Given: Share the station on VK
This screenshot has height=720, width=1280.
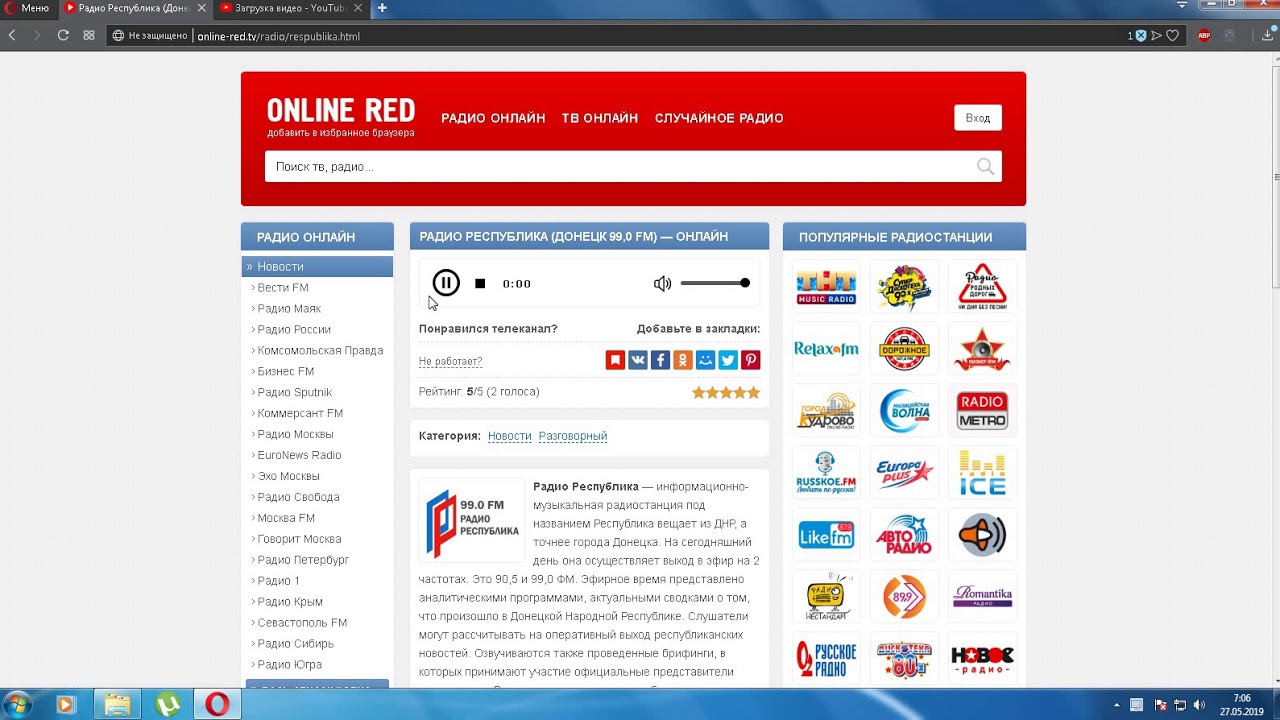Looking at the screenshot, I should [x=638, y=360].
